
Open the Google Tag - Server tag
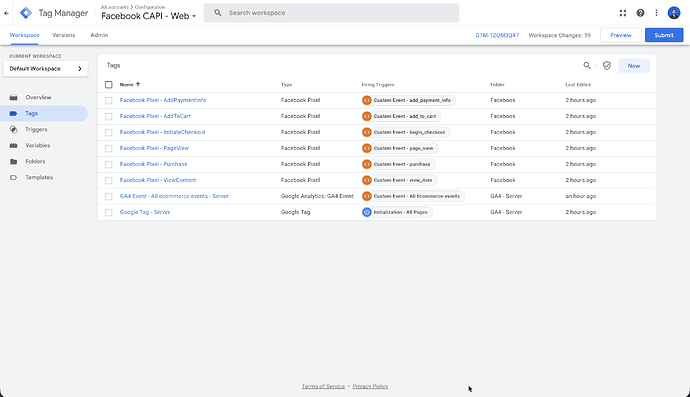pos(145,212)
